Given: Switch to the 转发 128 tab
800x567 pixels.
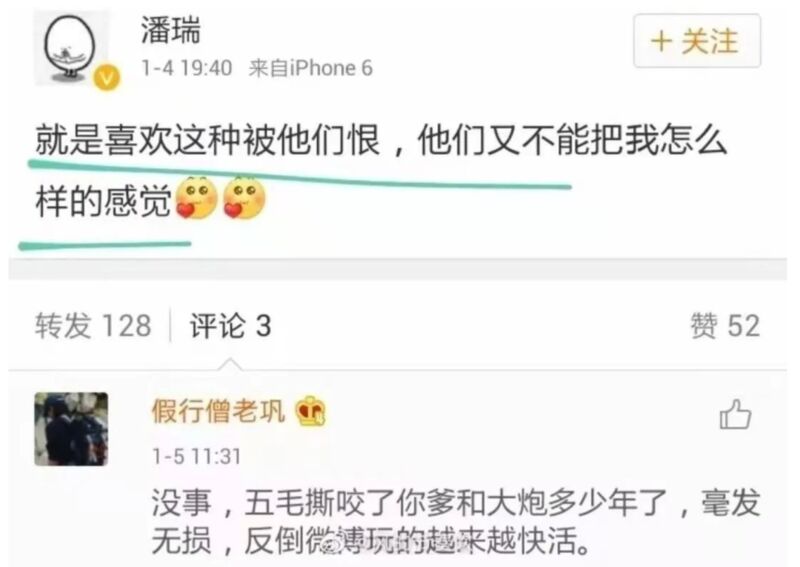Looking at the screenshot, I should coord(93,325).
